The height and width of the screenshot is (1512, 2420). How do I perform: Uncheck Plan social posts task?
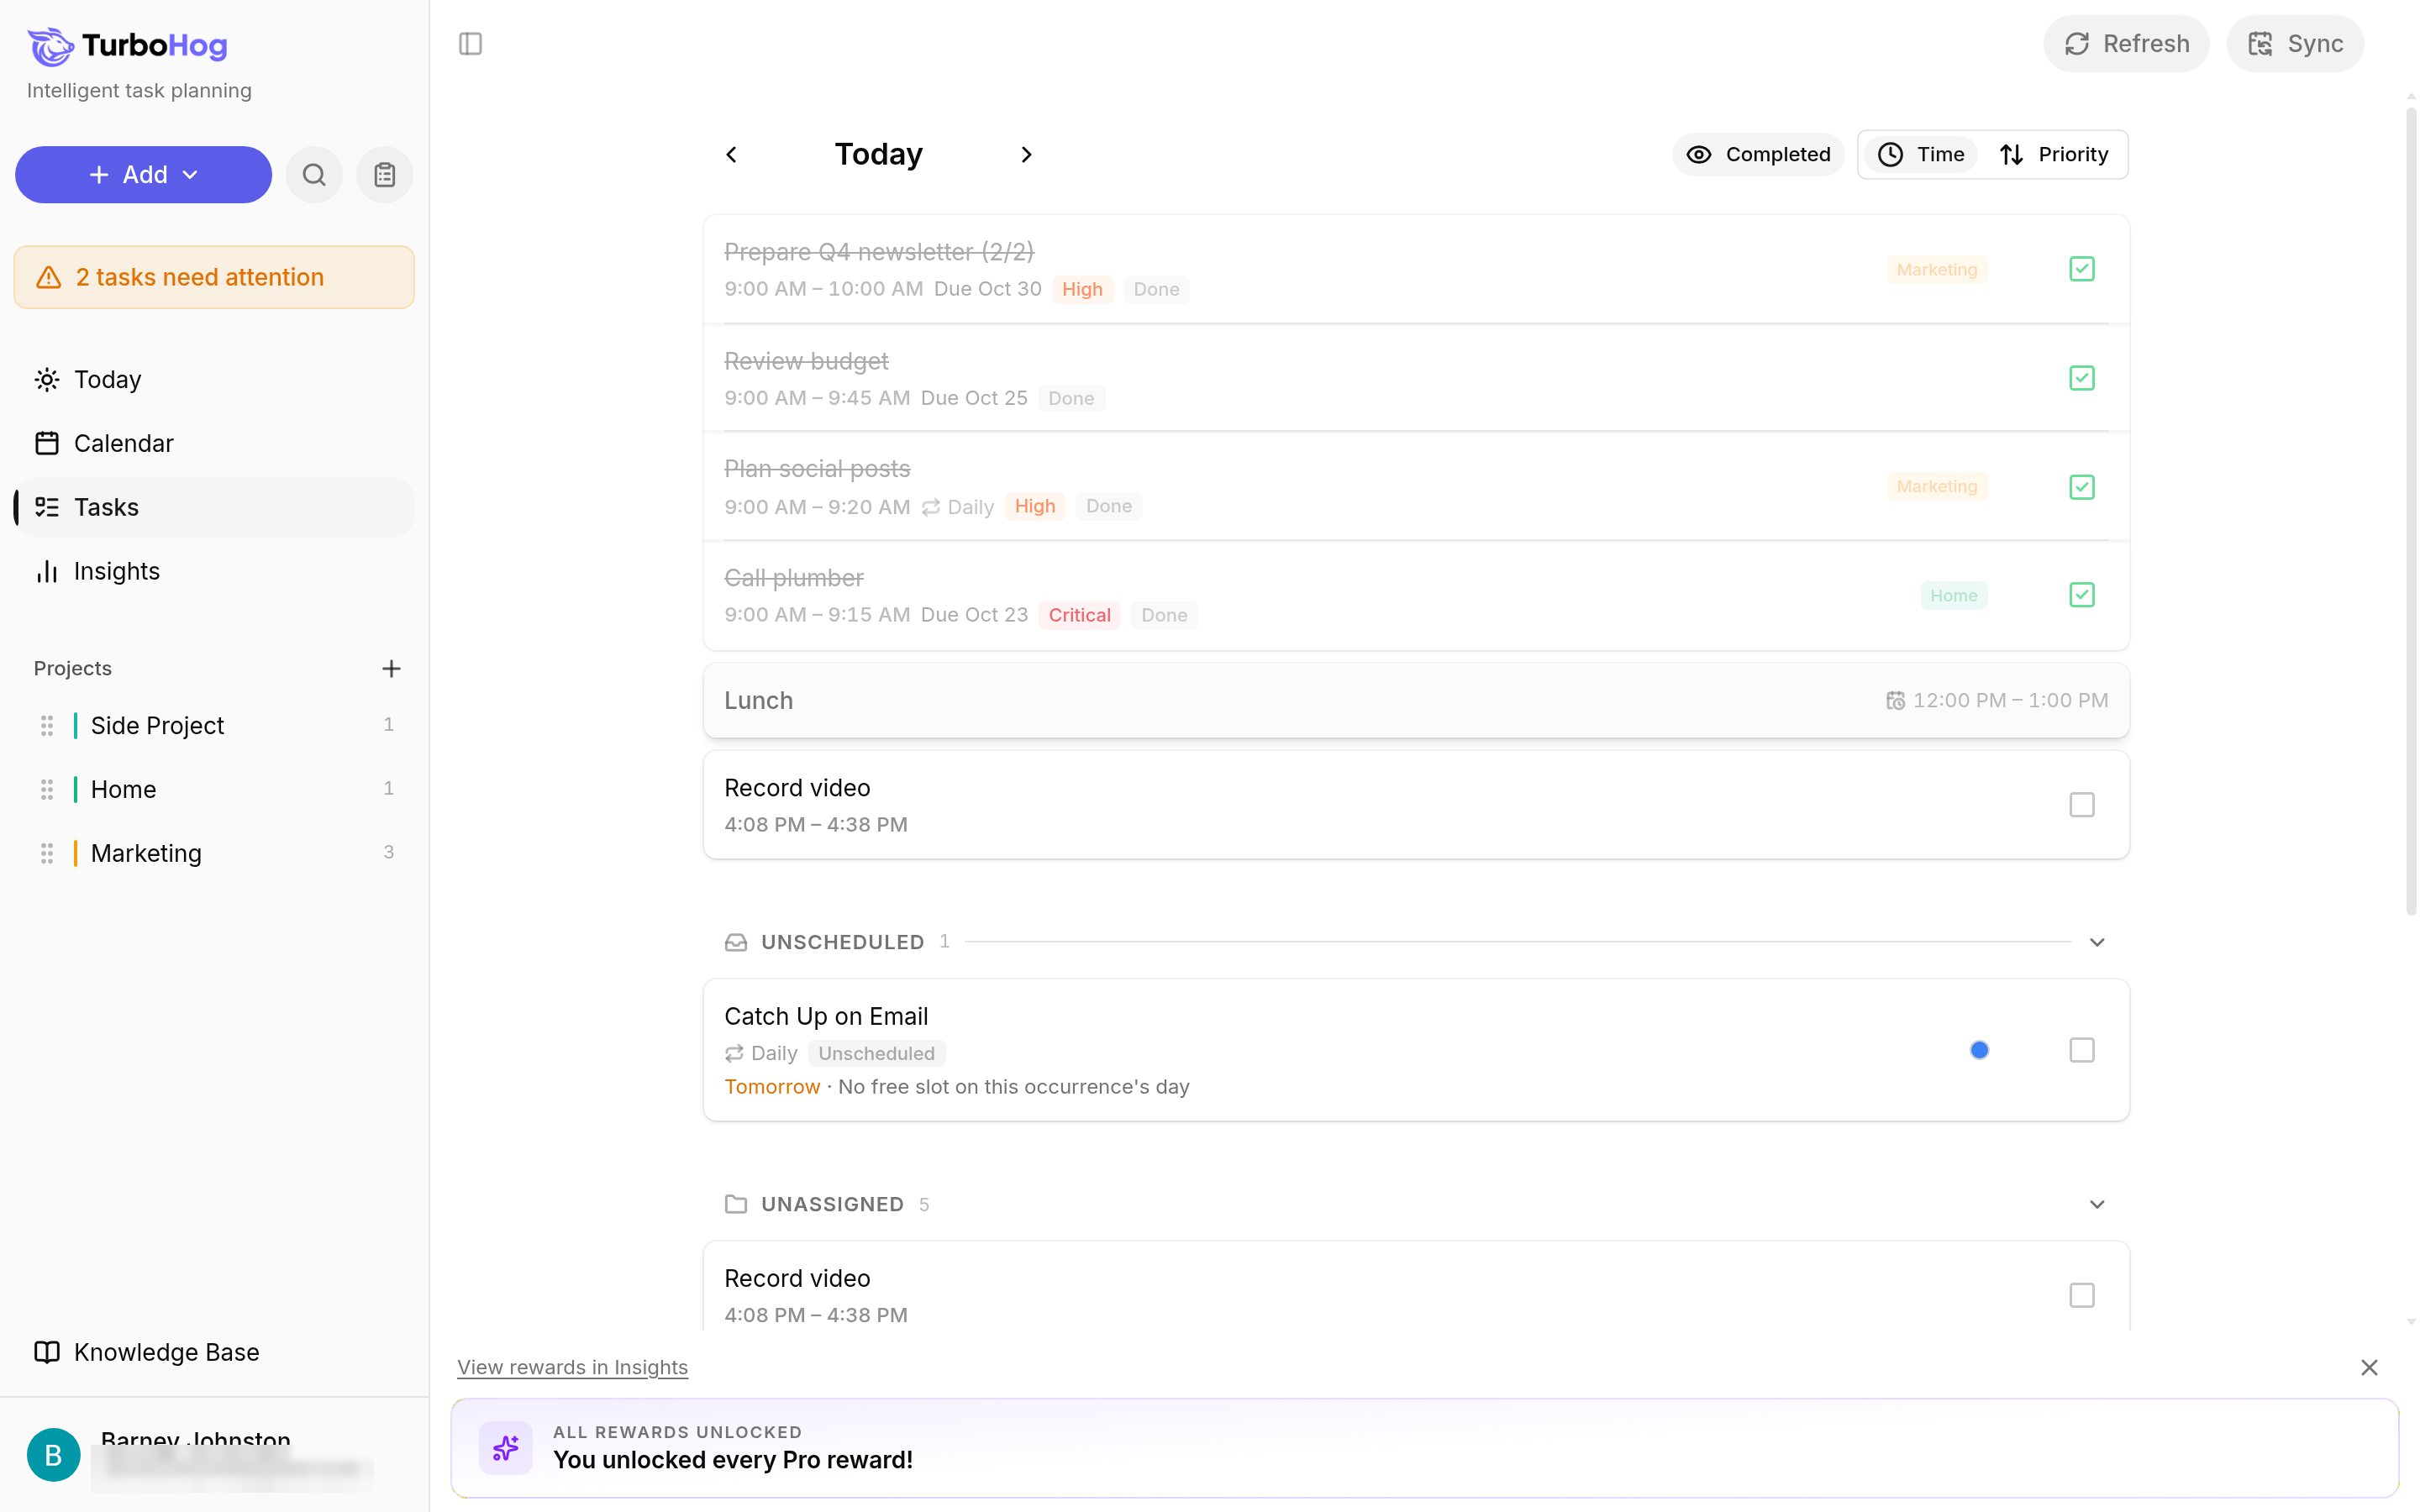pos(2082,487)
